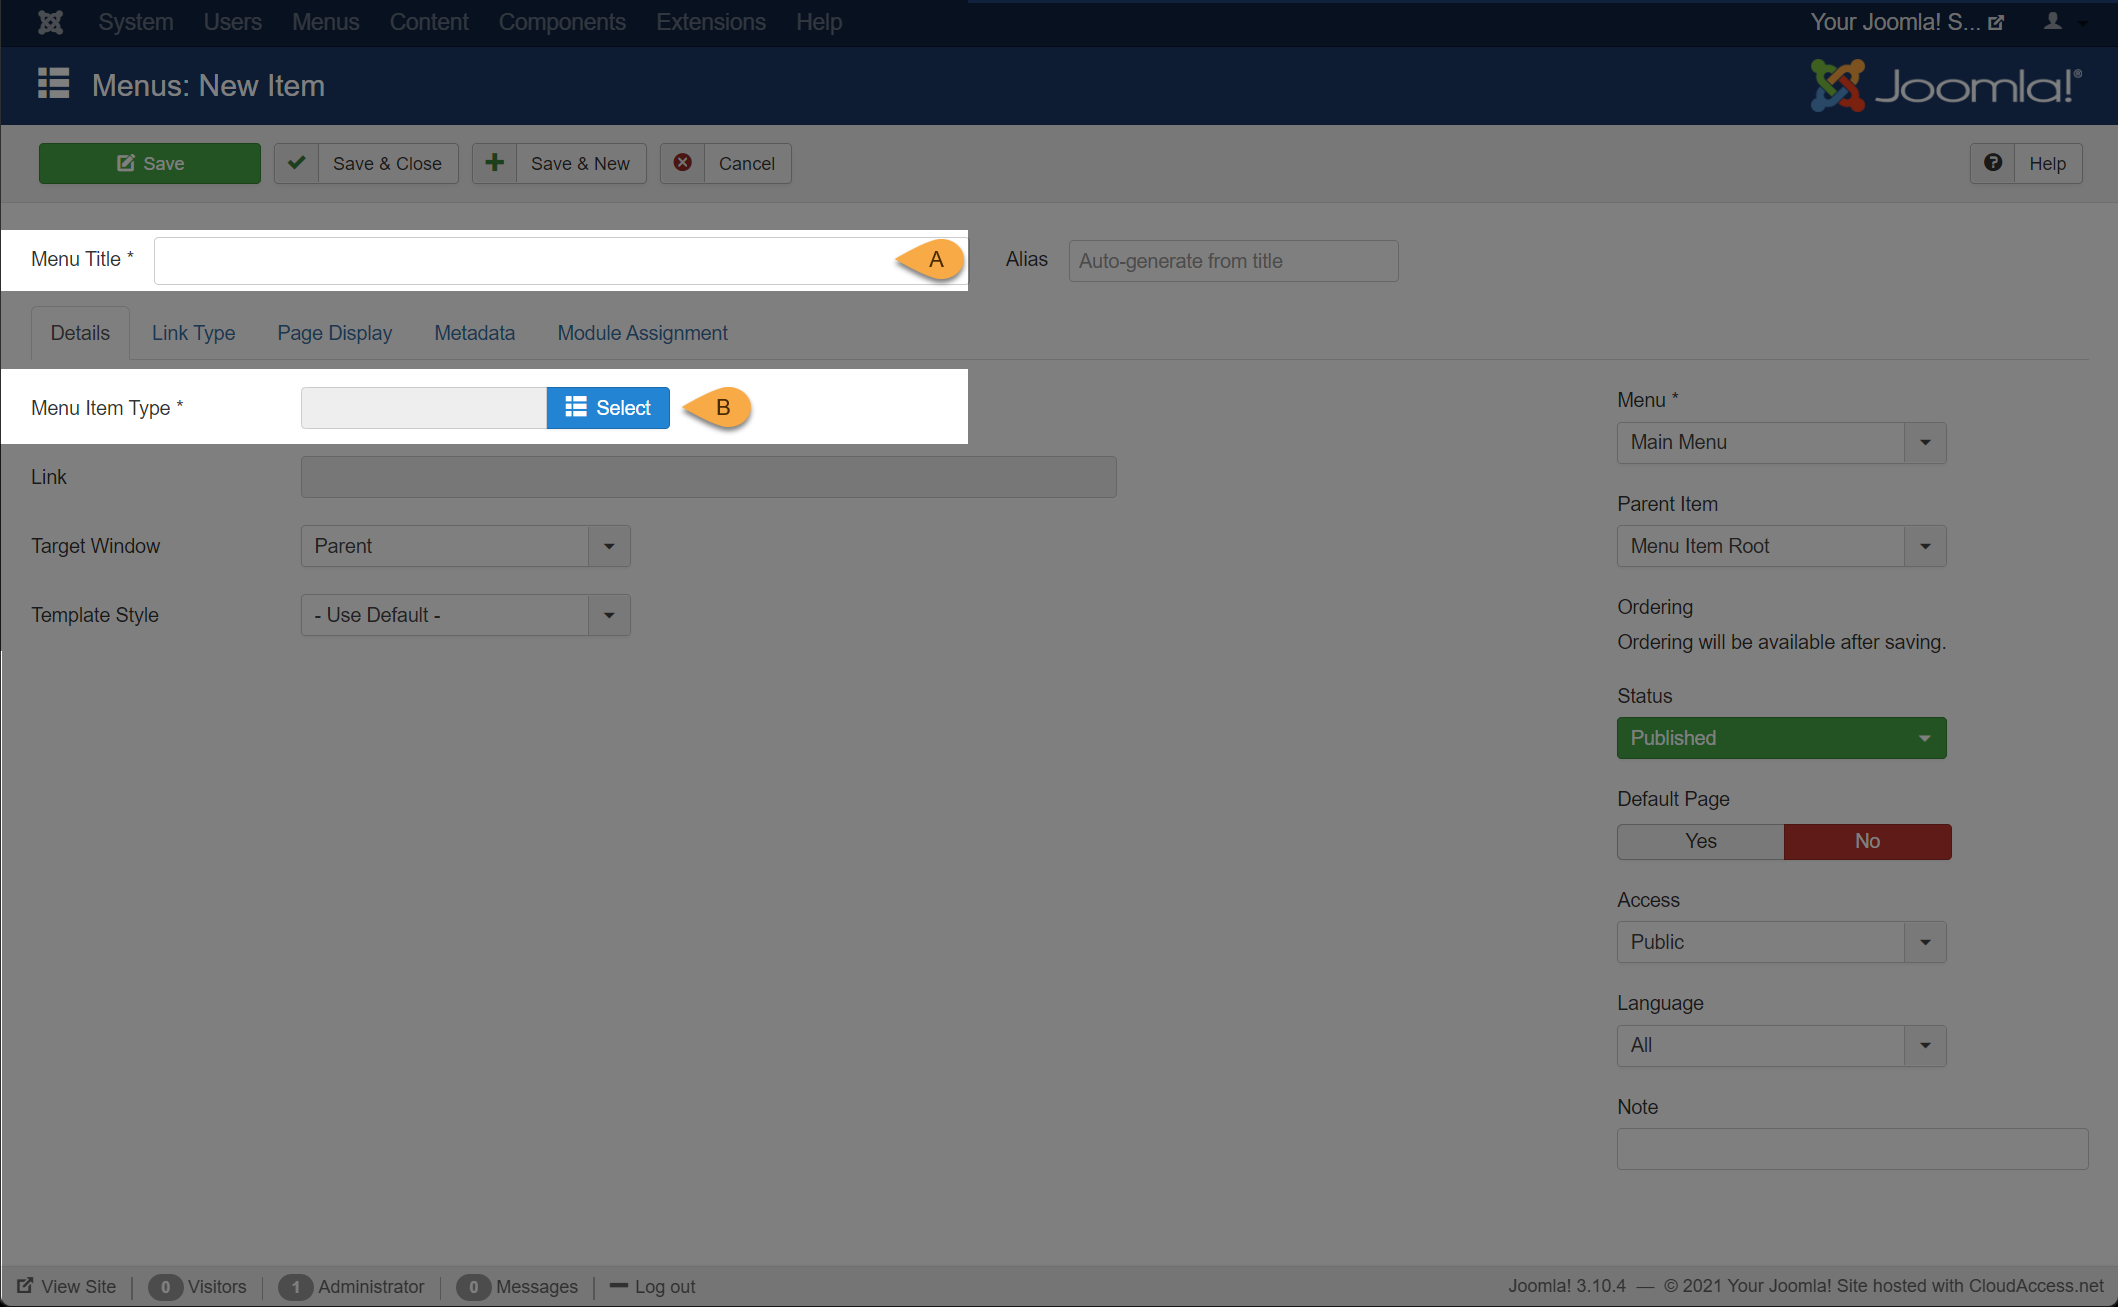The height and width of the screenshot is (1307, 2118).
Task: Open the Main Menu selection dropdown
Action: [1781, 442]
